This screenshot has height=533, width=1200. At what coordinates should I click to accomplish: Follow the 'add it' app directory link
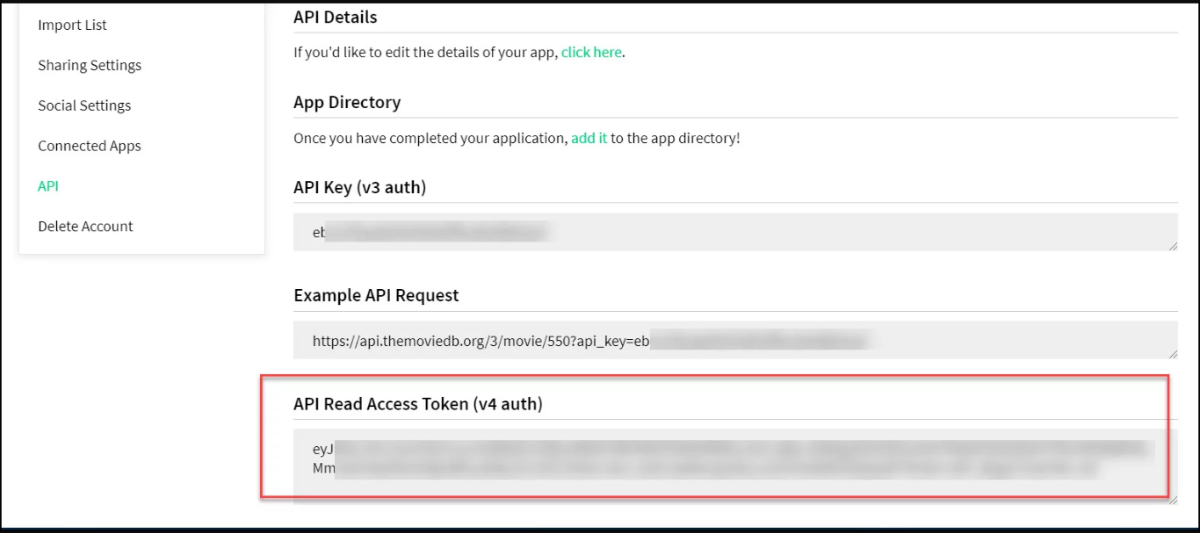[x=589, y=138]
